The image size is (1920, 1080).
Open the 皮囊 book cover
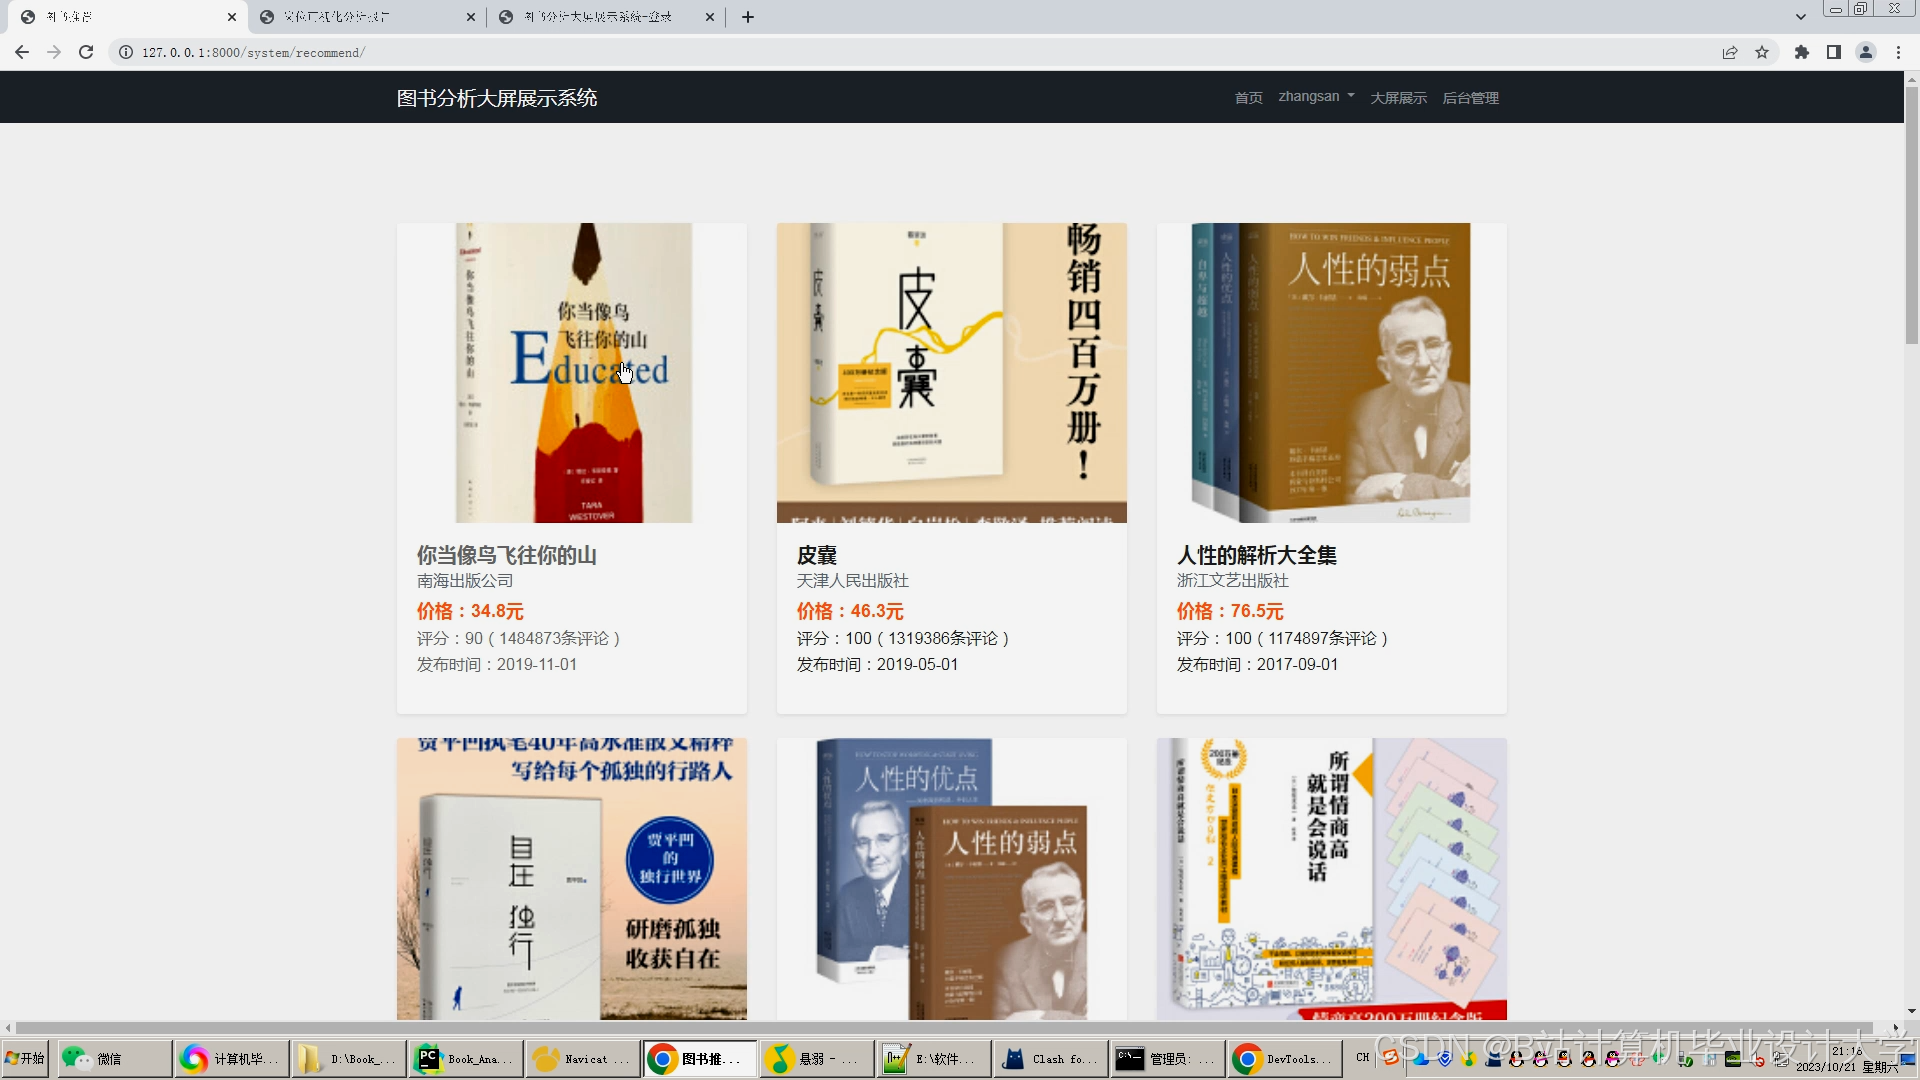tap(951, 372)
